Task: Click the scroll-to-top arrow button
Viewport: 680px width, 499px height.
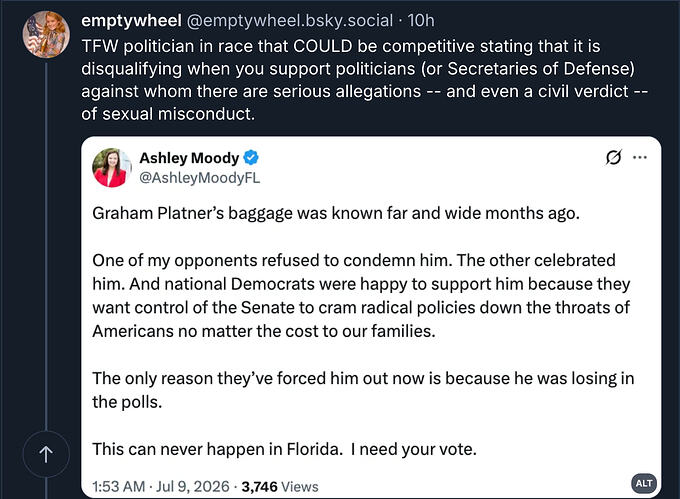Action: point(46,454)
